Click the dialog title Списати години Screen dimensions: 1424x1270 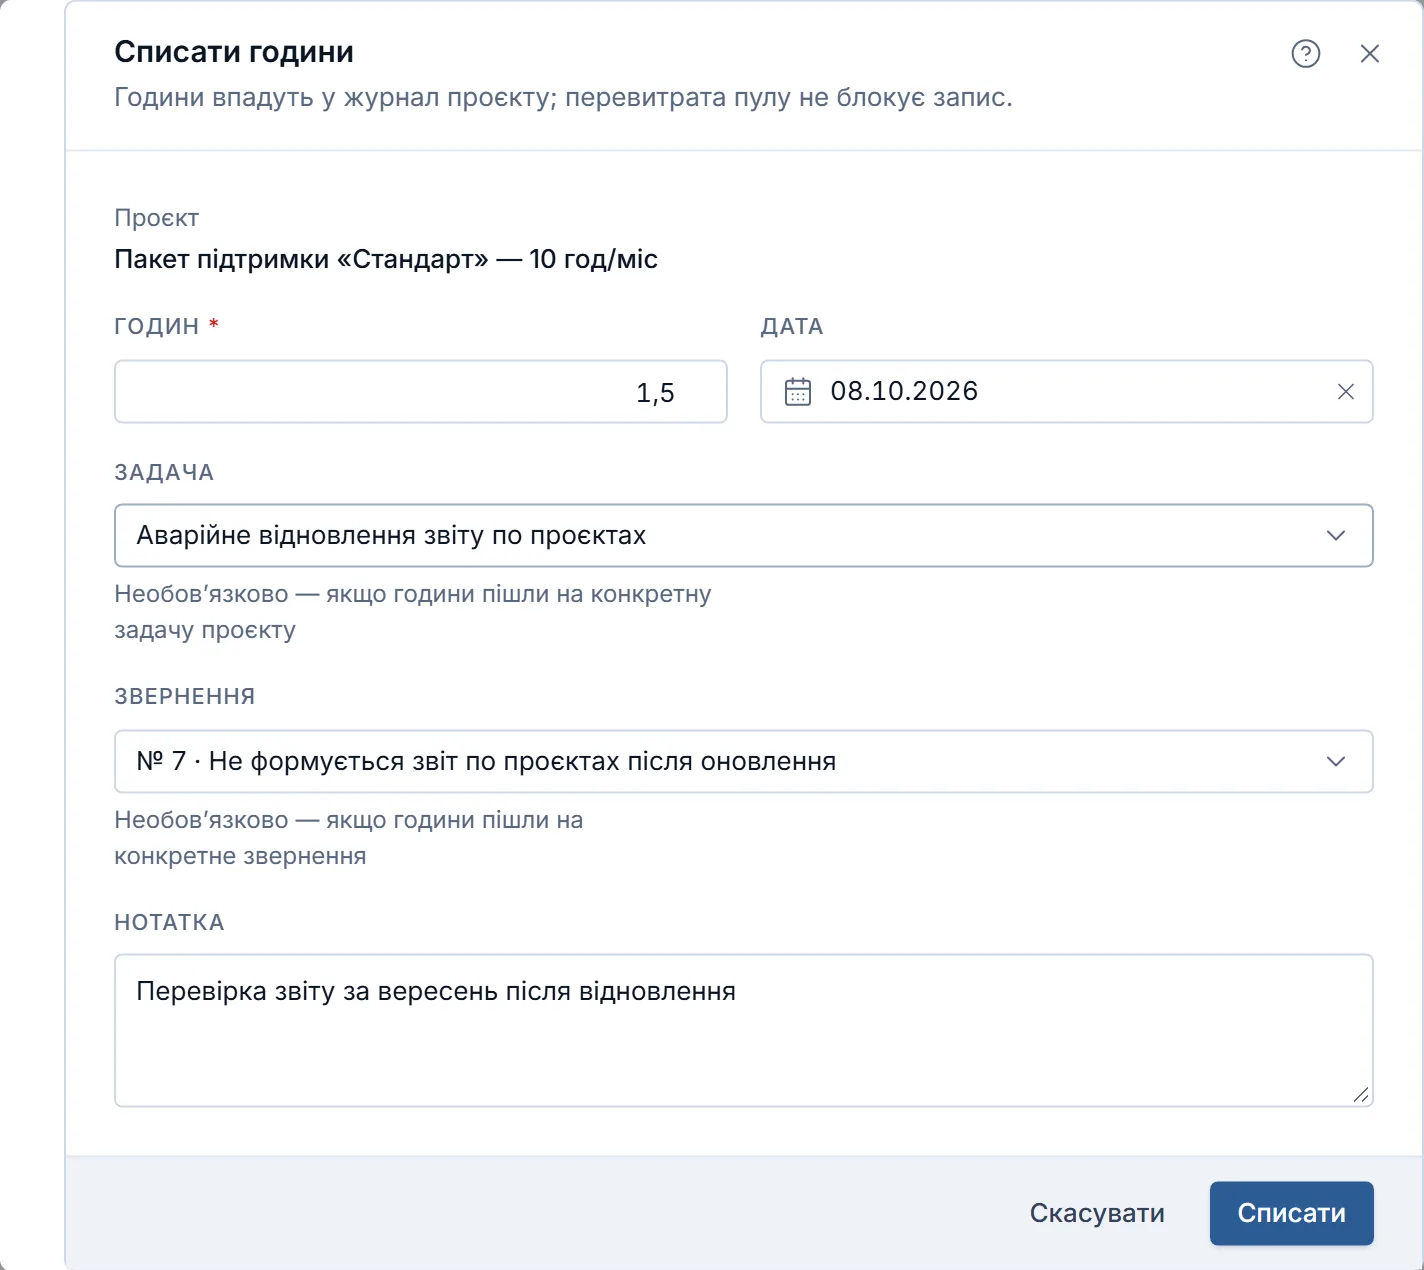pos(234,52)
